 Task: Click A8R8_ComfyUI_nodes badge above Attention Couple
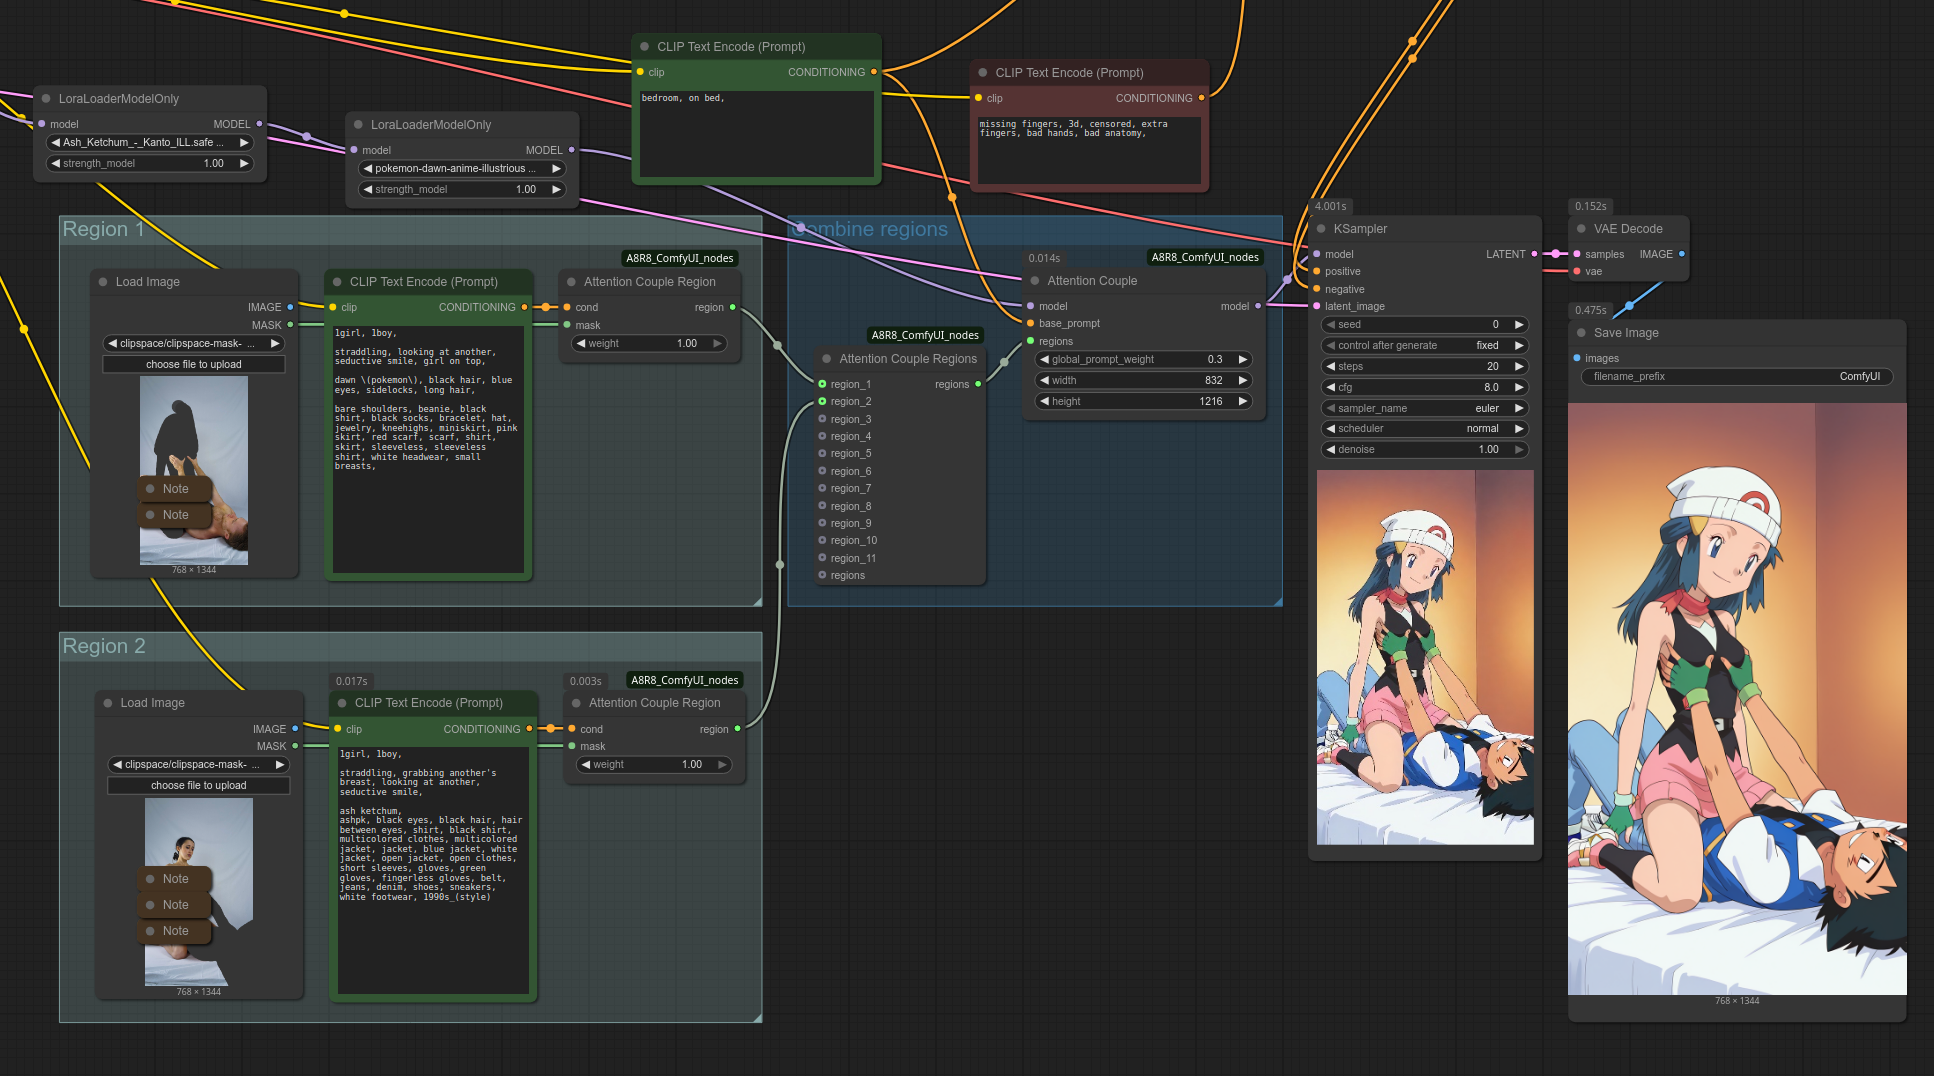point(1205,257)
